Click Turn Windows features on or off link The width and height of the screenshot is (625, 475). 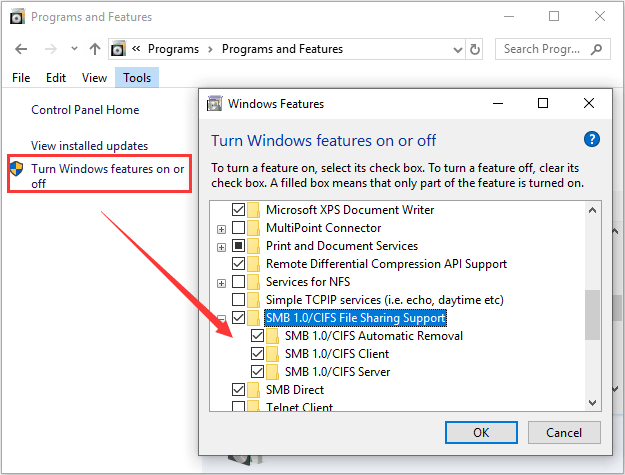(108, 176)
